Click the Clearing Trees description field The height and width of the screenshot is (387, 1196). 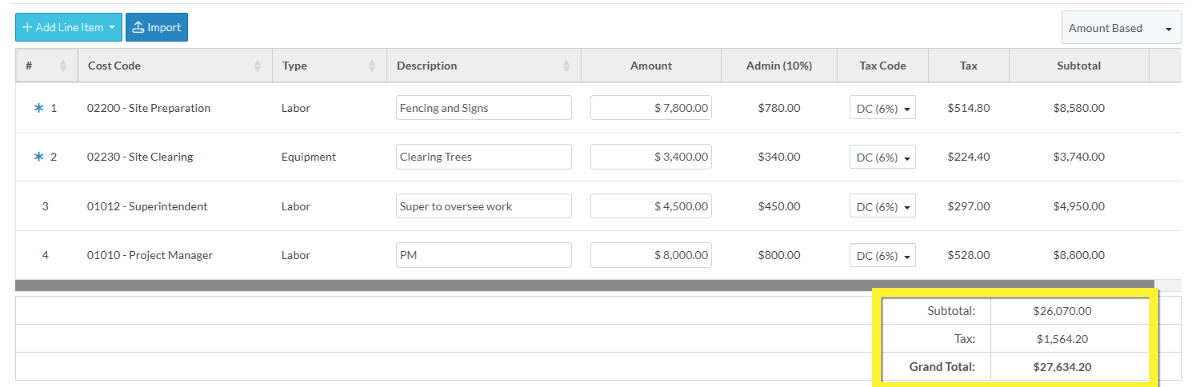click(484, 156)
